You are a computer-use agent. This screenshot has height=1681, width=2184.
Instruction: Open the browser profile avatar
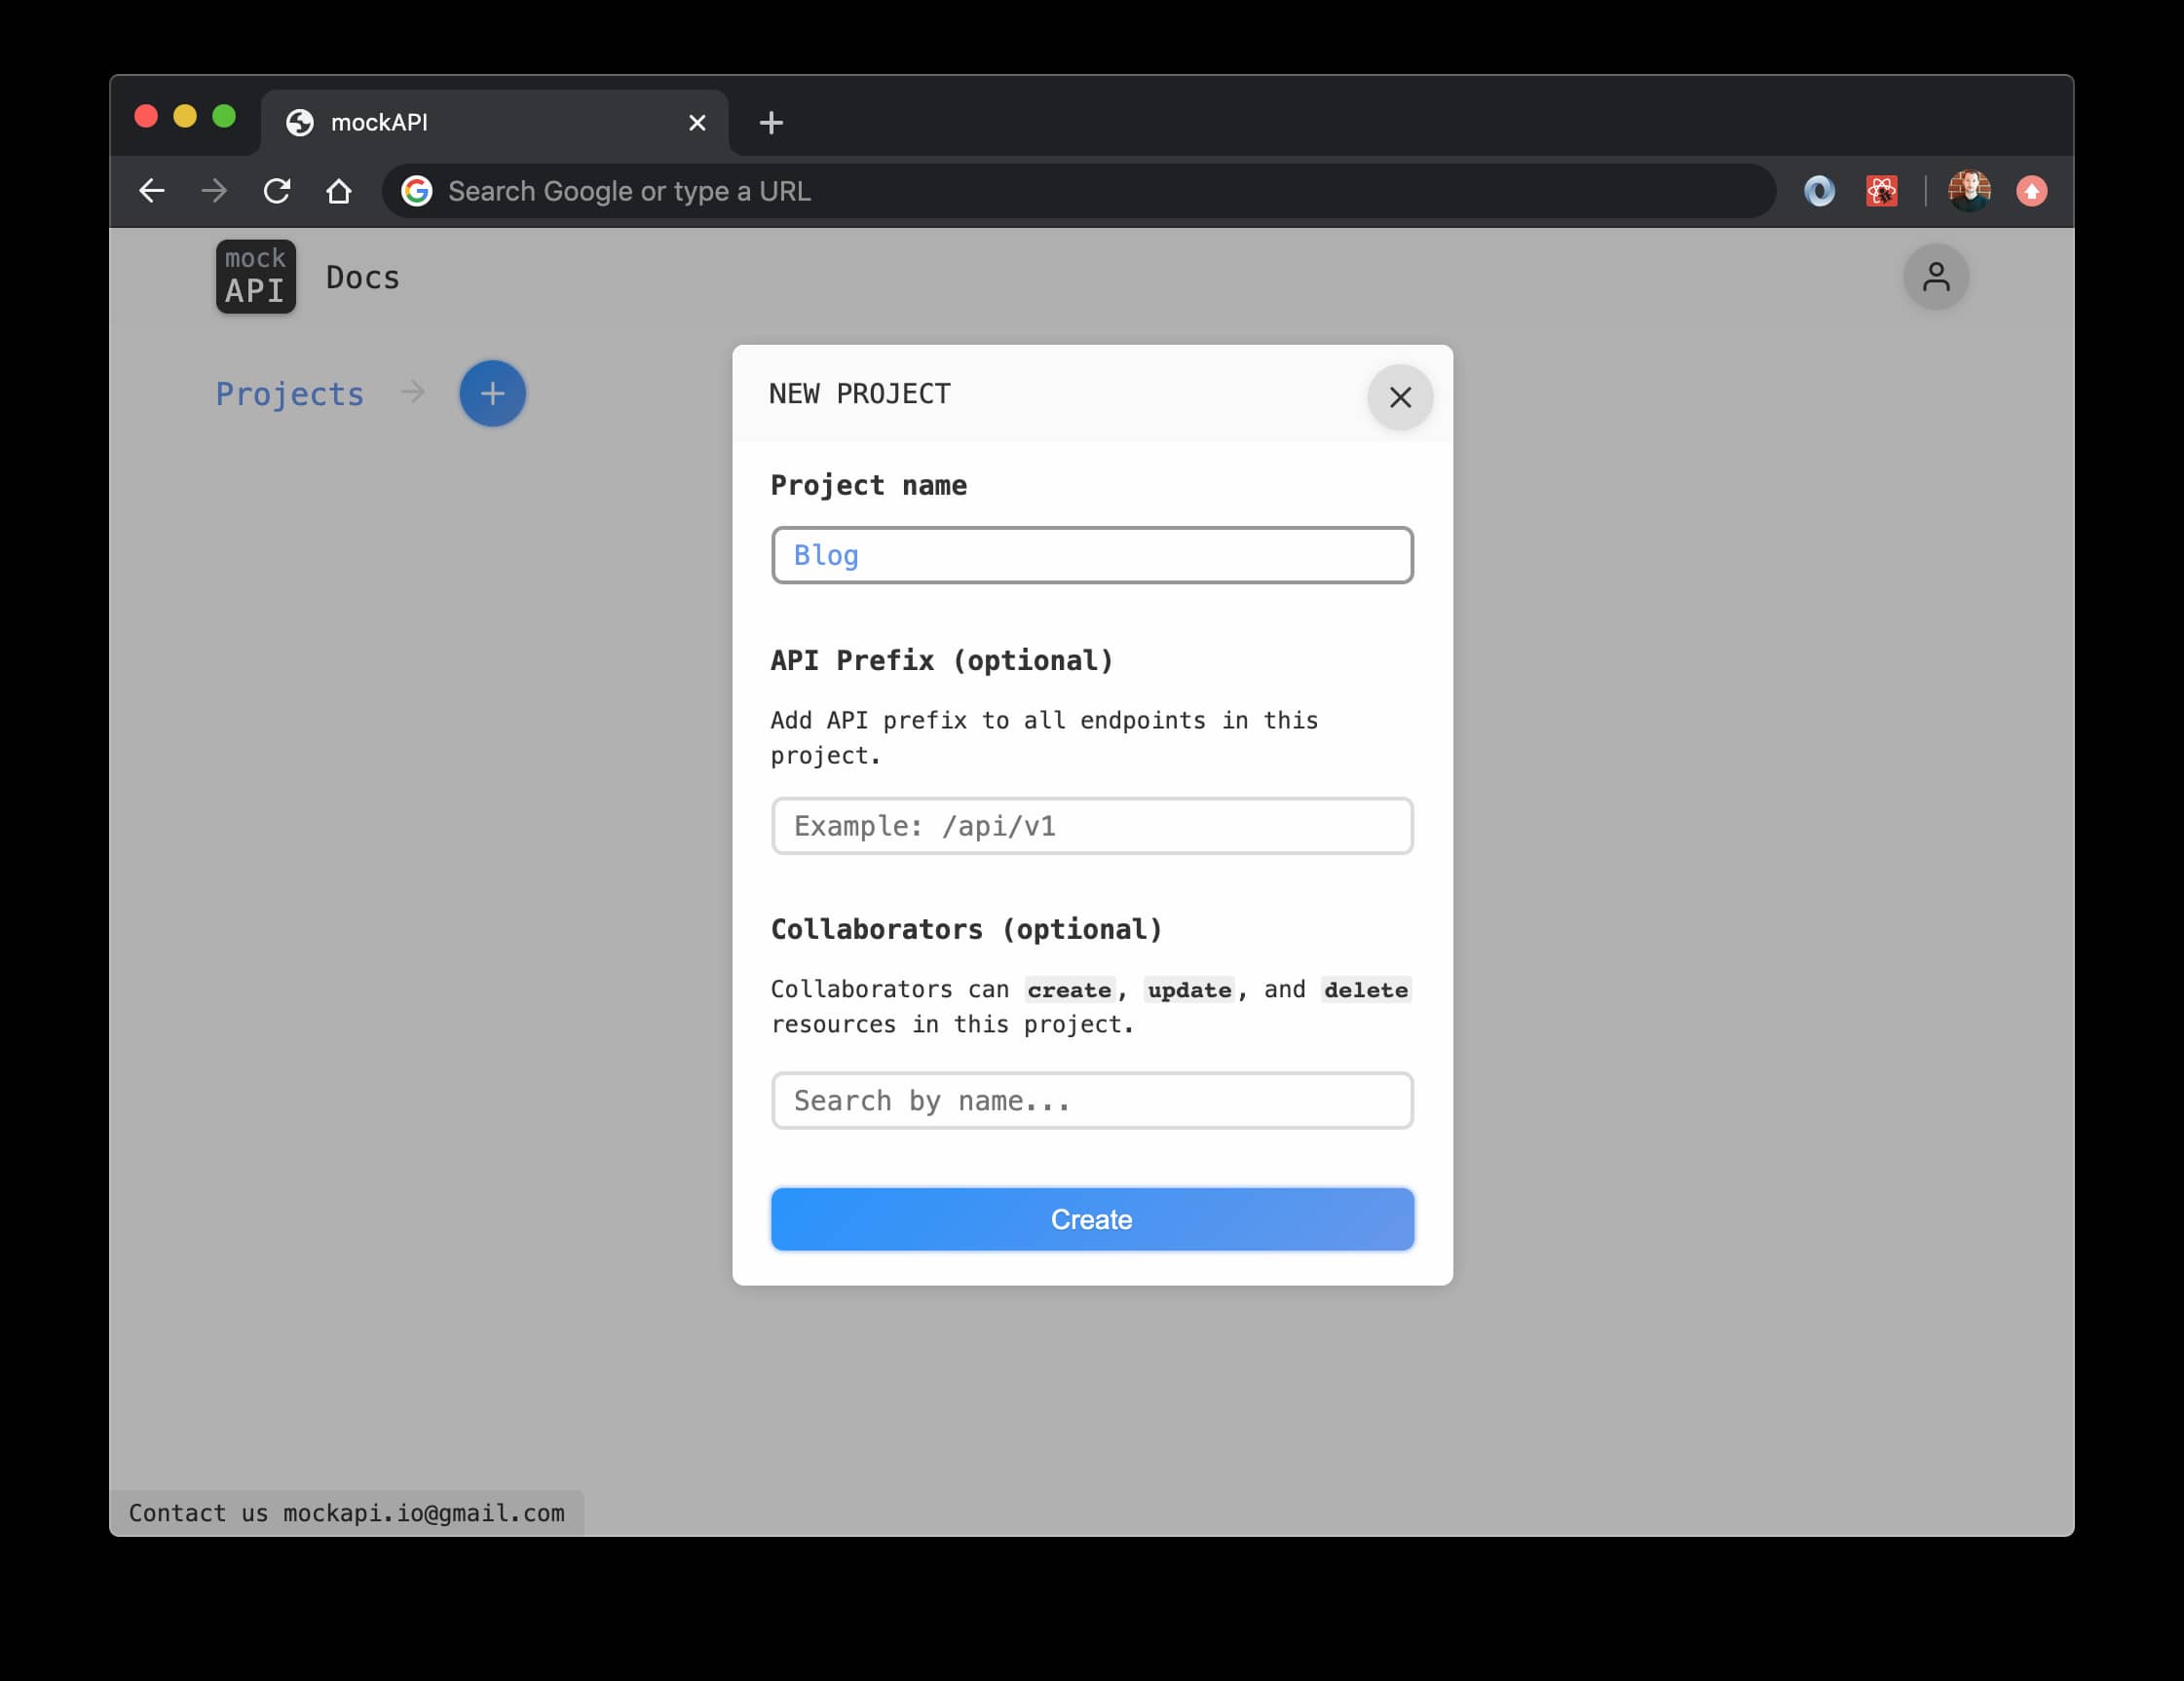pos(1969,191)
